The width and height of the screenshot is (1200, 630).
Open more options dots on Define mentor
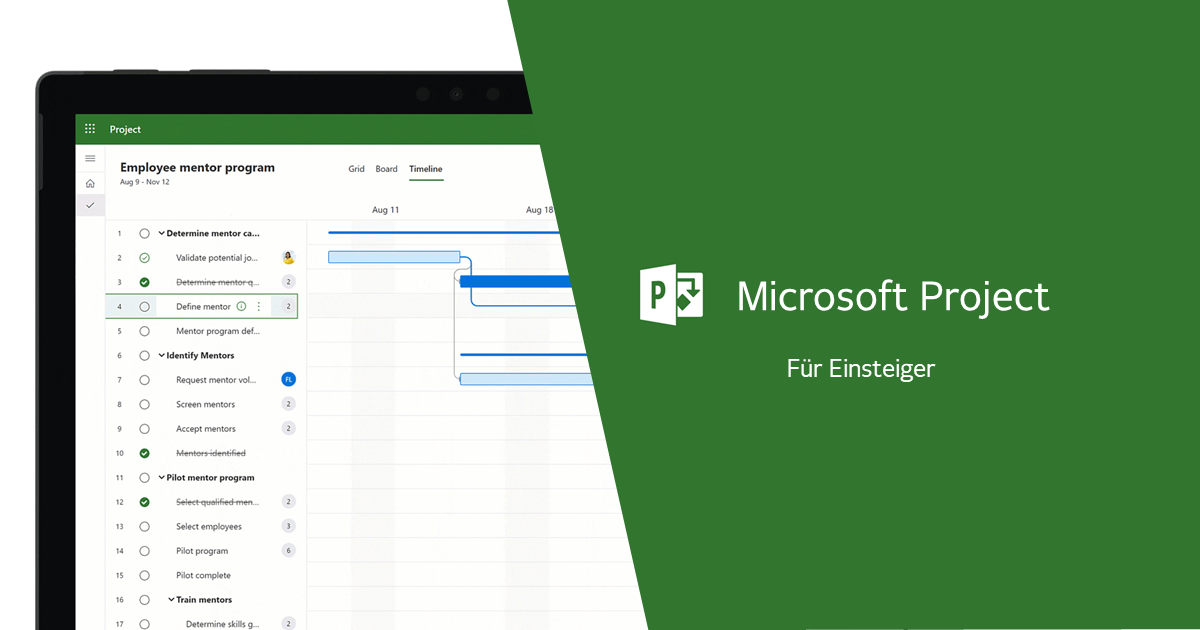click(259, 307)
